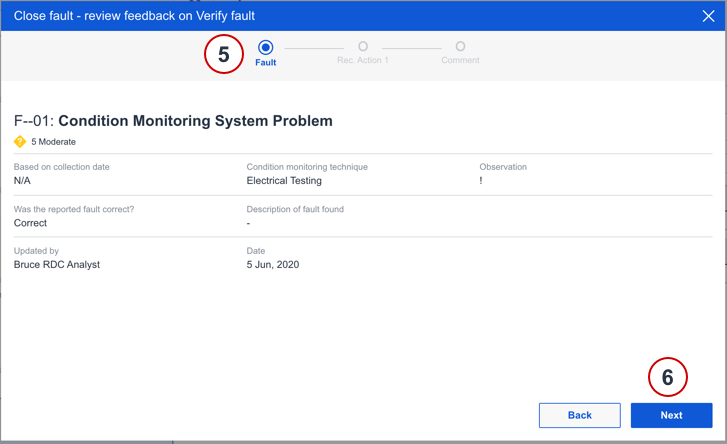Image resolution: width=727 pixels, height=444 pixels.
Task: Click the dialog title 'Close fault - review feedback'
Action: coord(134,16)
